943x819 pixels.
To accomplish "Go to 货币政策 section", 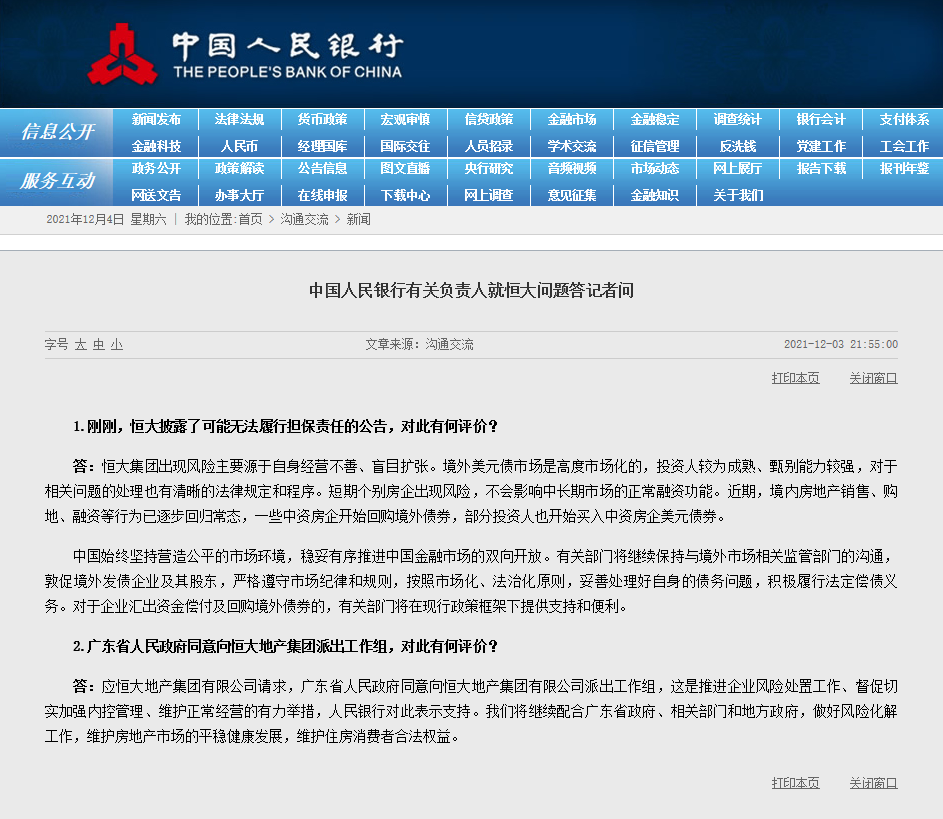I will 322,119.
